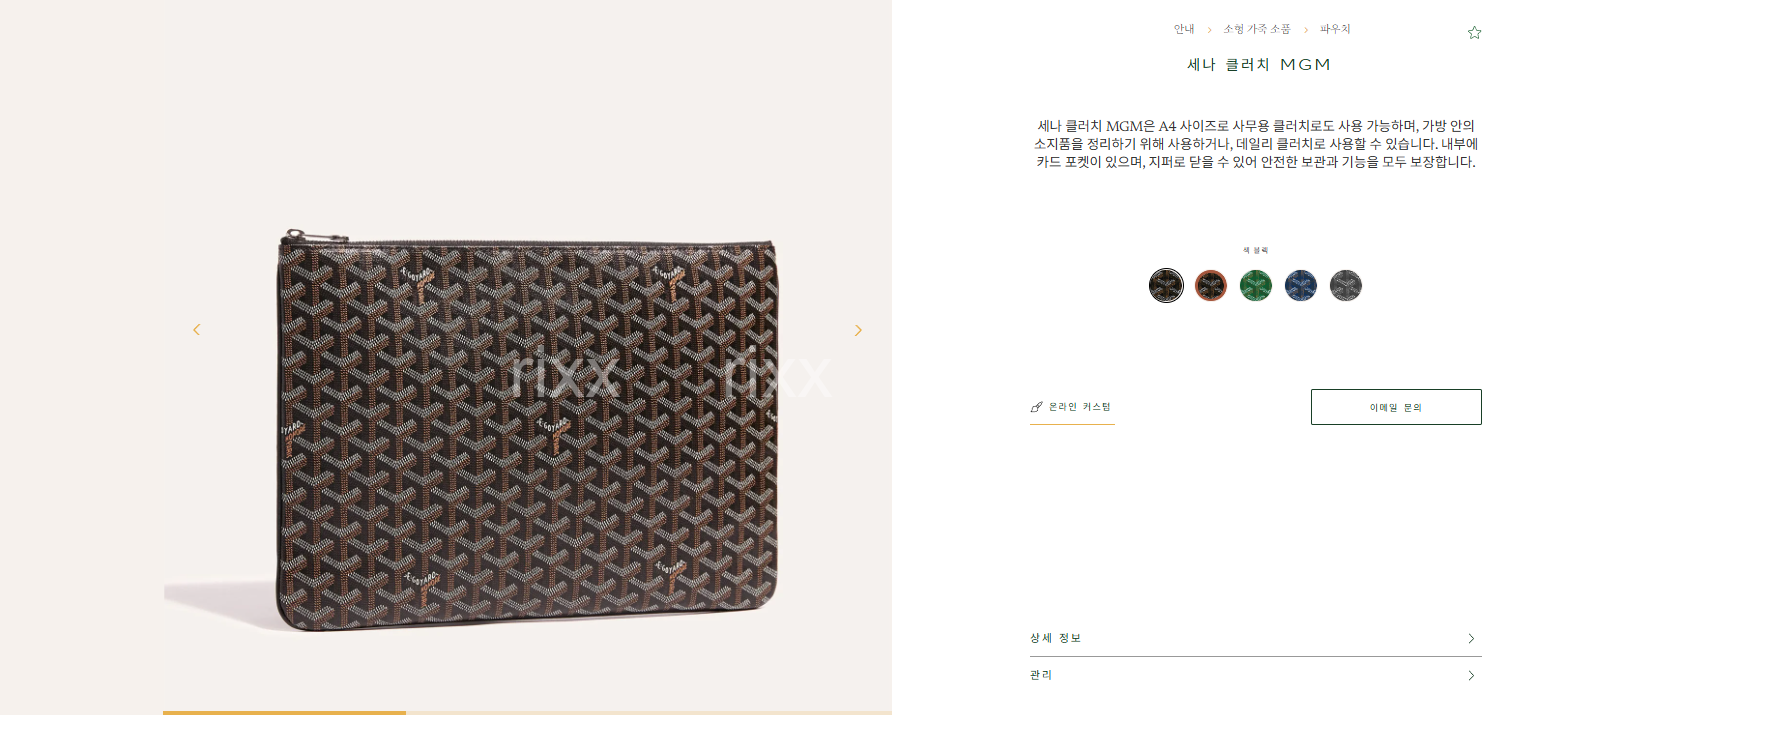Open the 안내 breadcrumb link
This screenshot has height=729, width=1766.
[x=1184, y=29]
